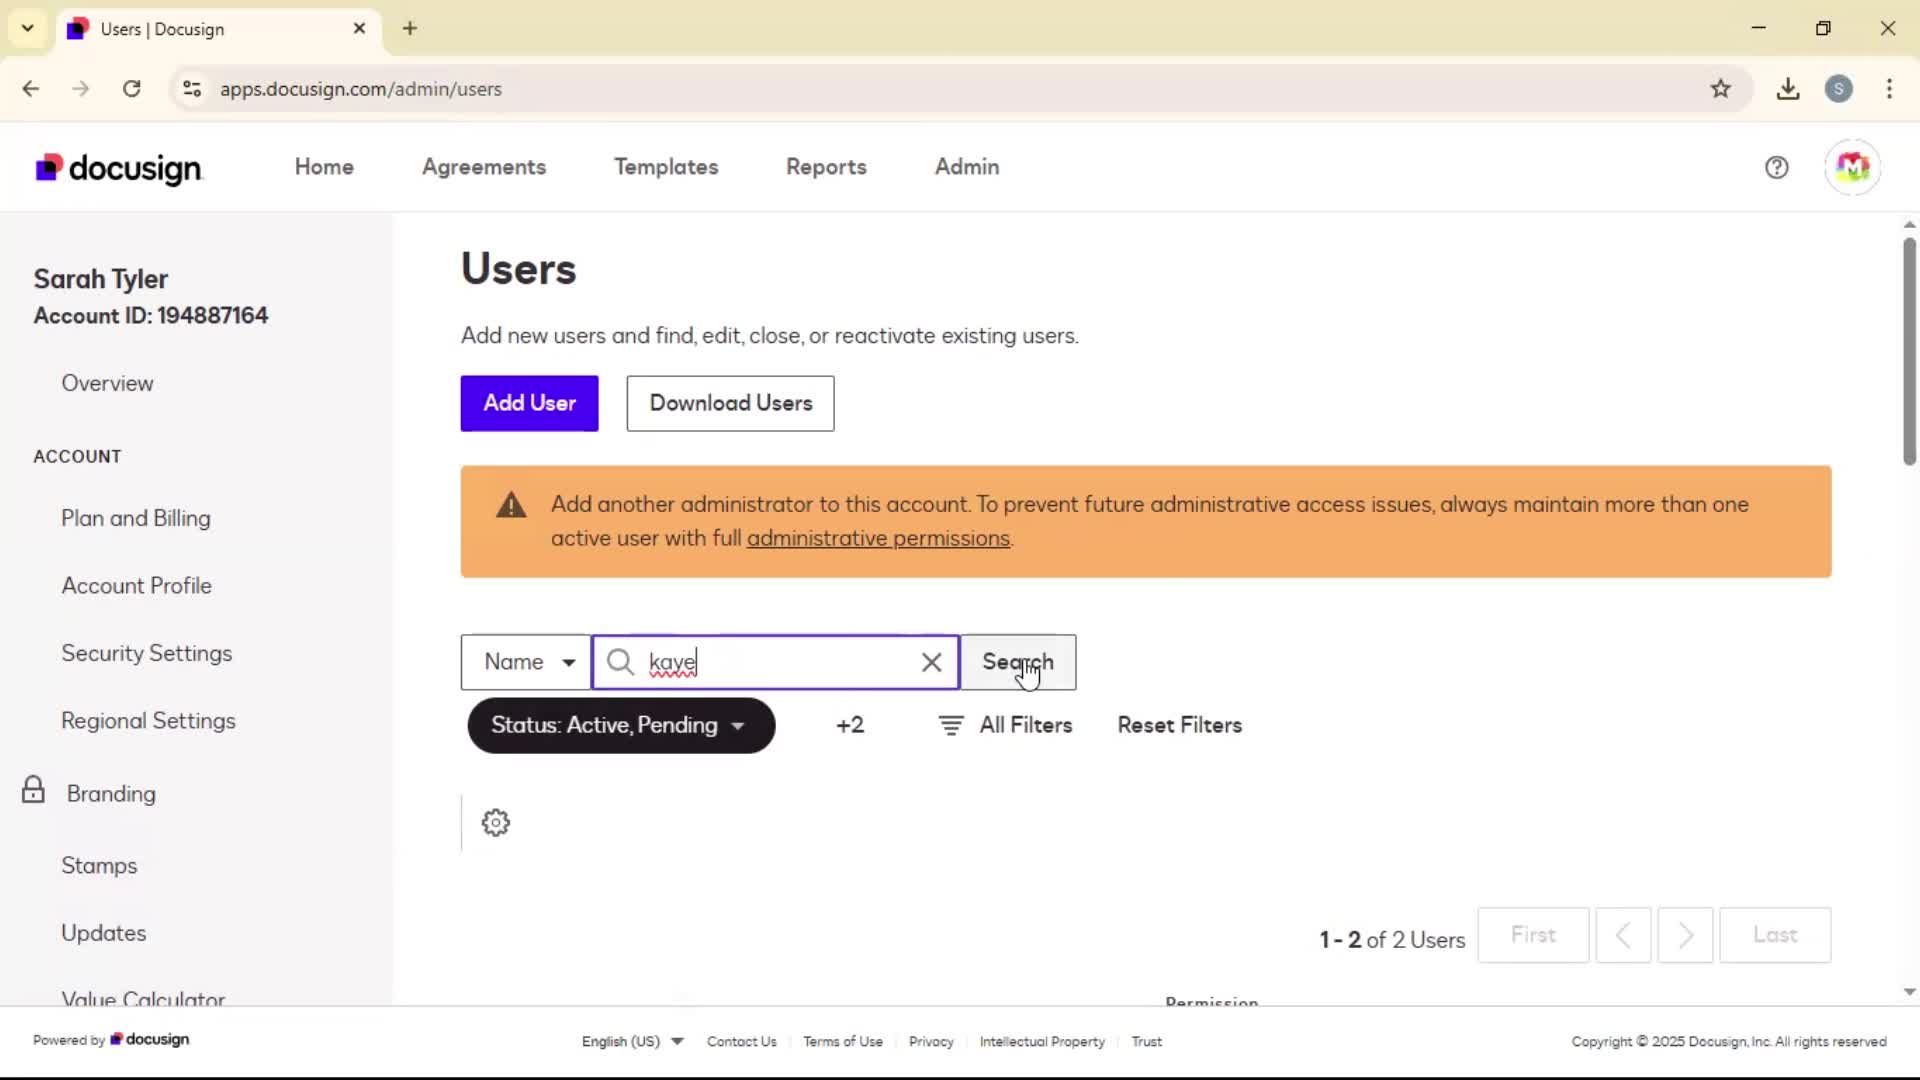Go to next page arrow in pagination
Image resolution: width=1920 pixels, height=1080 pixels.
(x=1685, y=935)
